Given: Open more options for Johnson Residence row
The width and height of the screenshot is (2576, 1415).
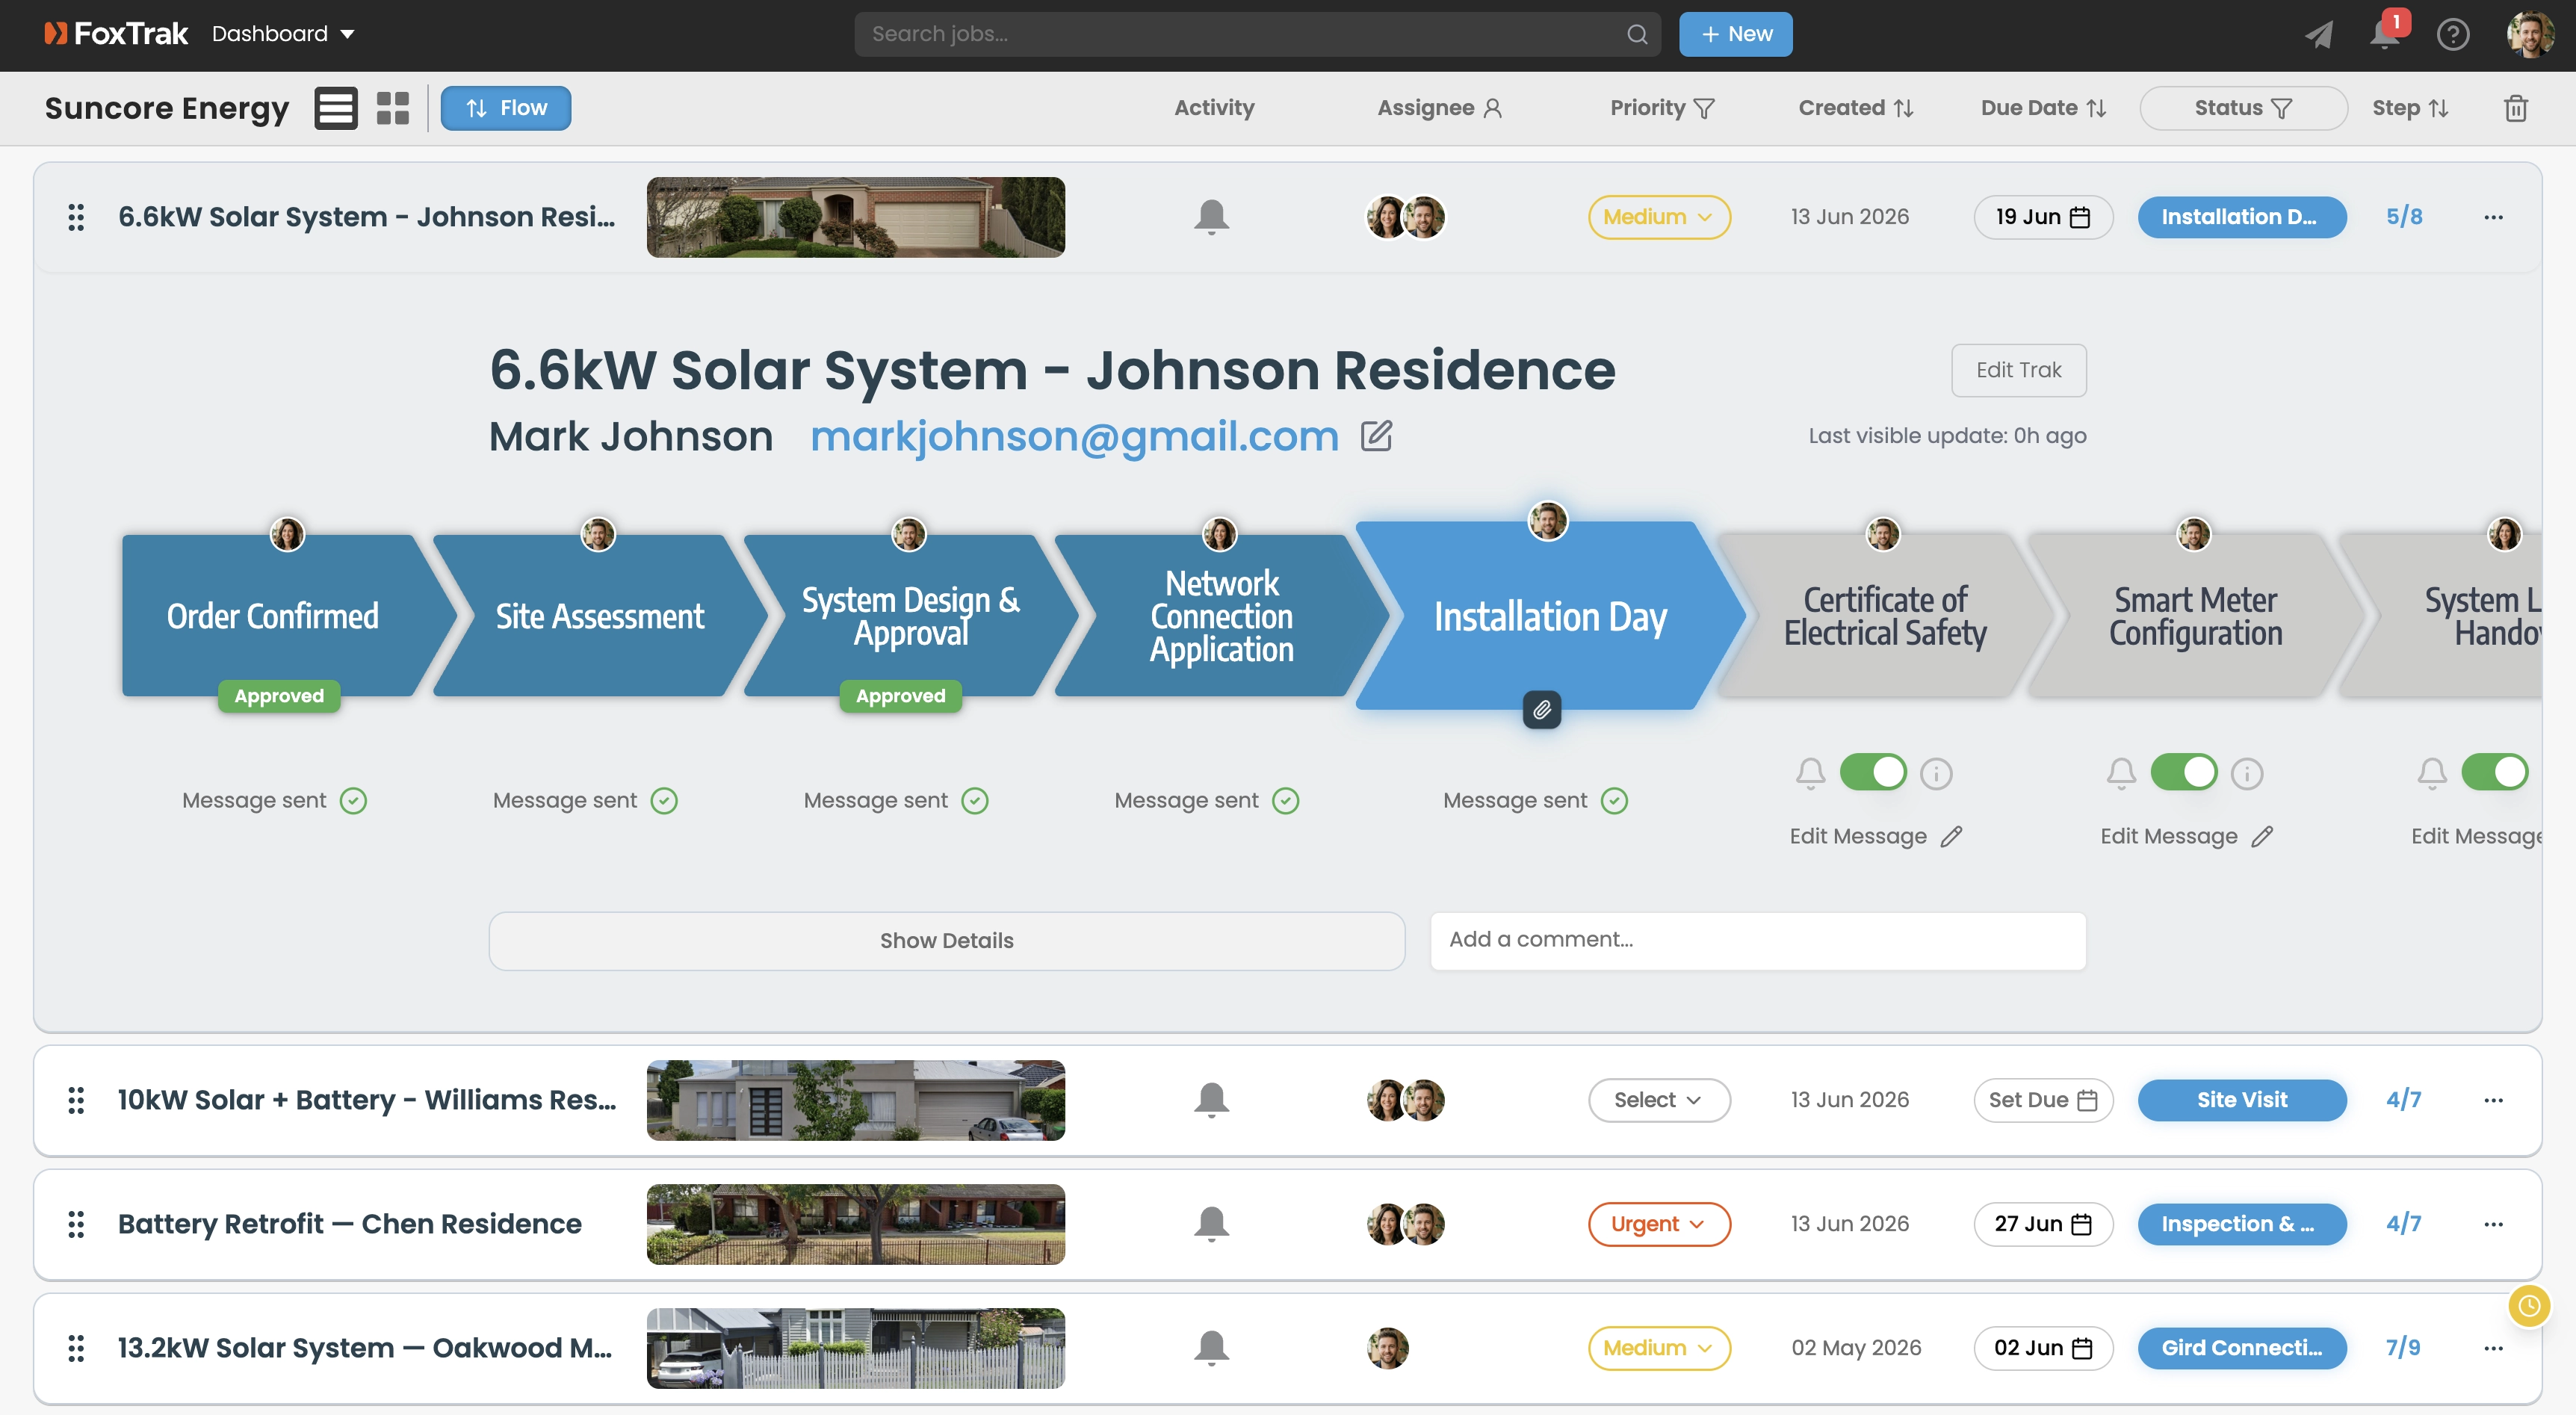Looking at the screenshot, I should click(2493, 217).
